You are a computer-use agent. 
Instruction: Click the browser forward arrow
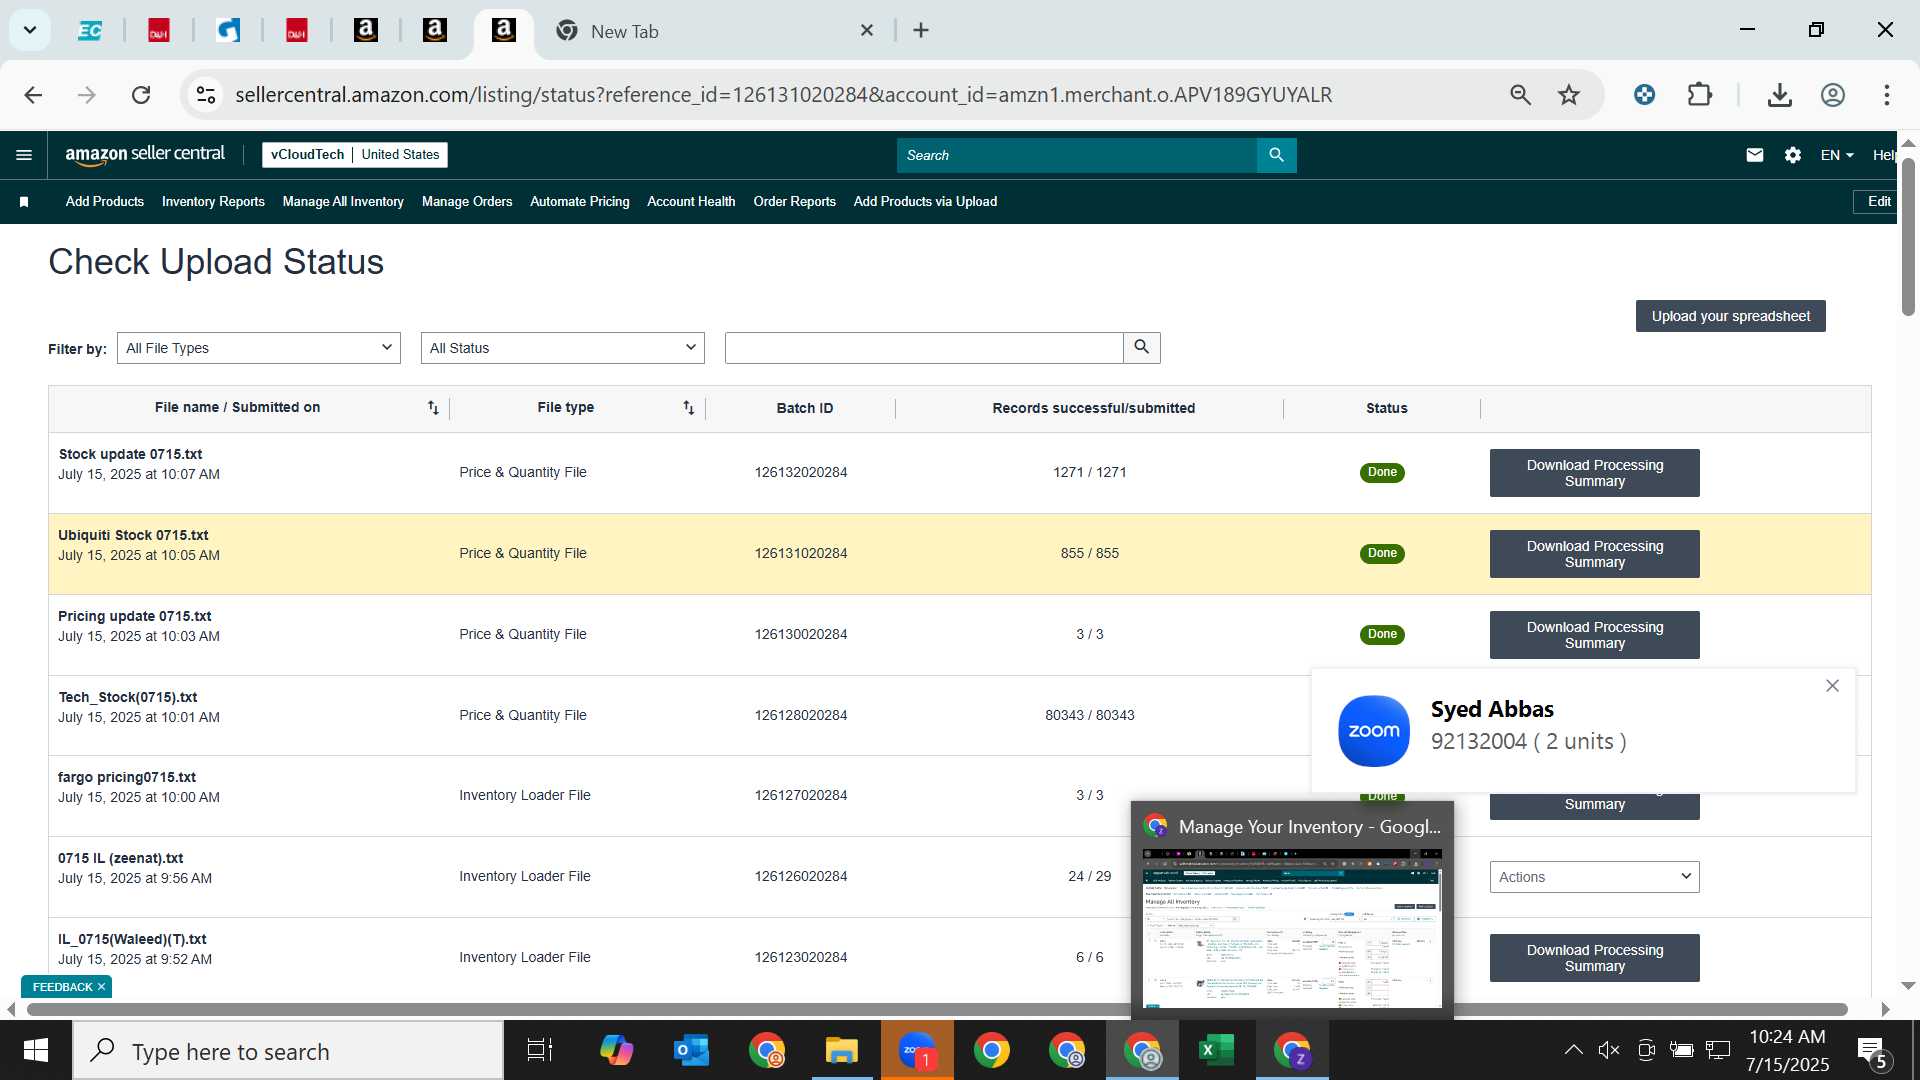click(87, 95)
